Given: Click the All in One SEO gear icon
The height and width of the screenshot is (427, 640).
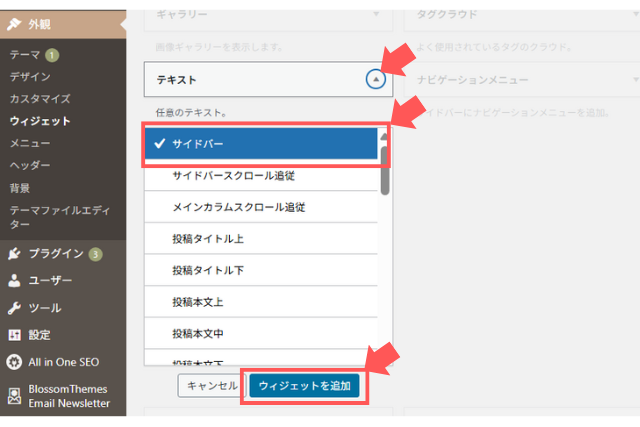Looking at the screenshot, I should coord(15,362).
